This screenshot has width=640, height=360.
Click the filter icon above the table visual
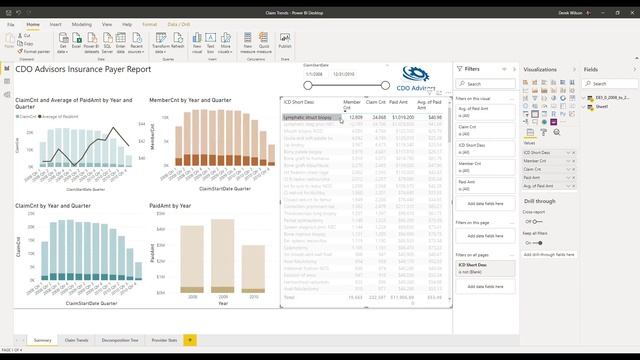tap(429, 93)
